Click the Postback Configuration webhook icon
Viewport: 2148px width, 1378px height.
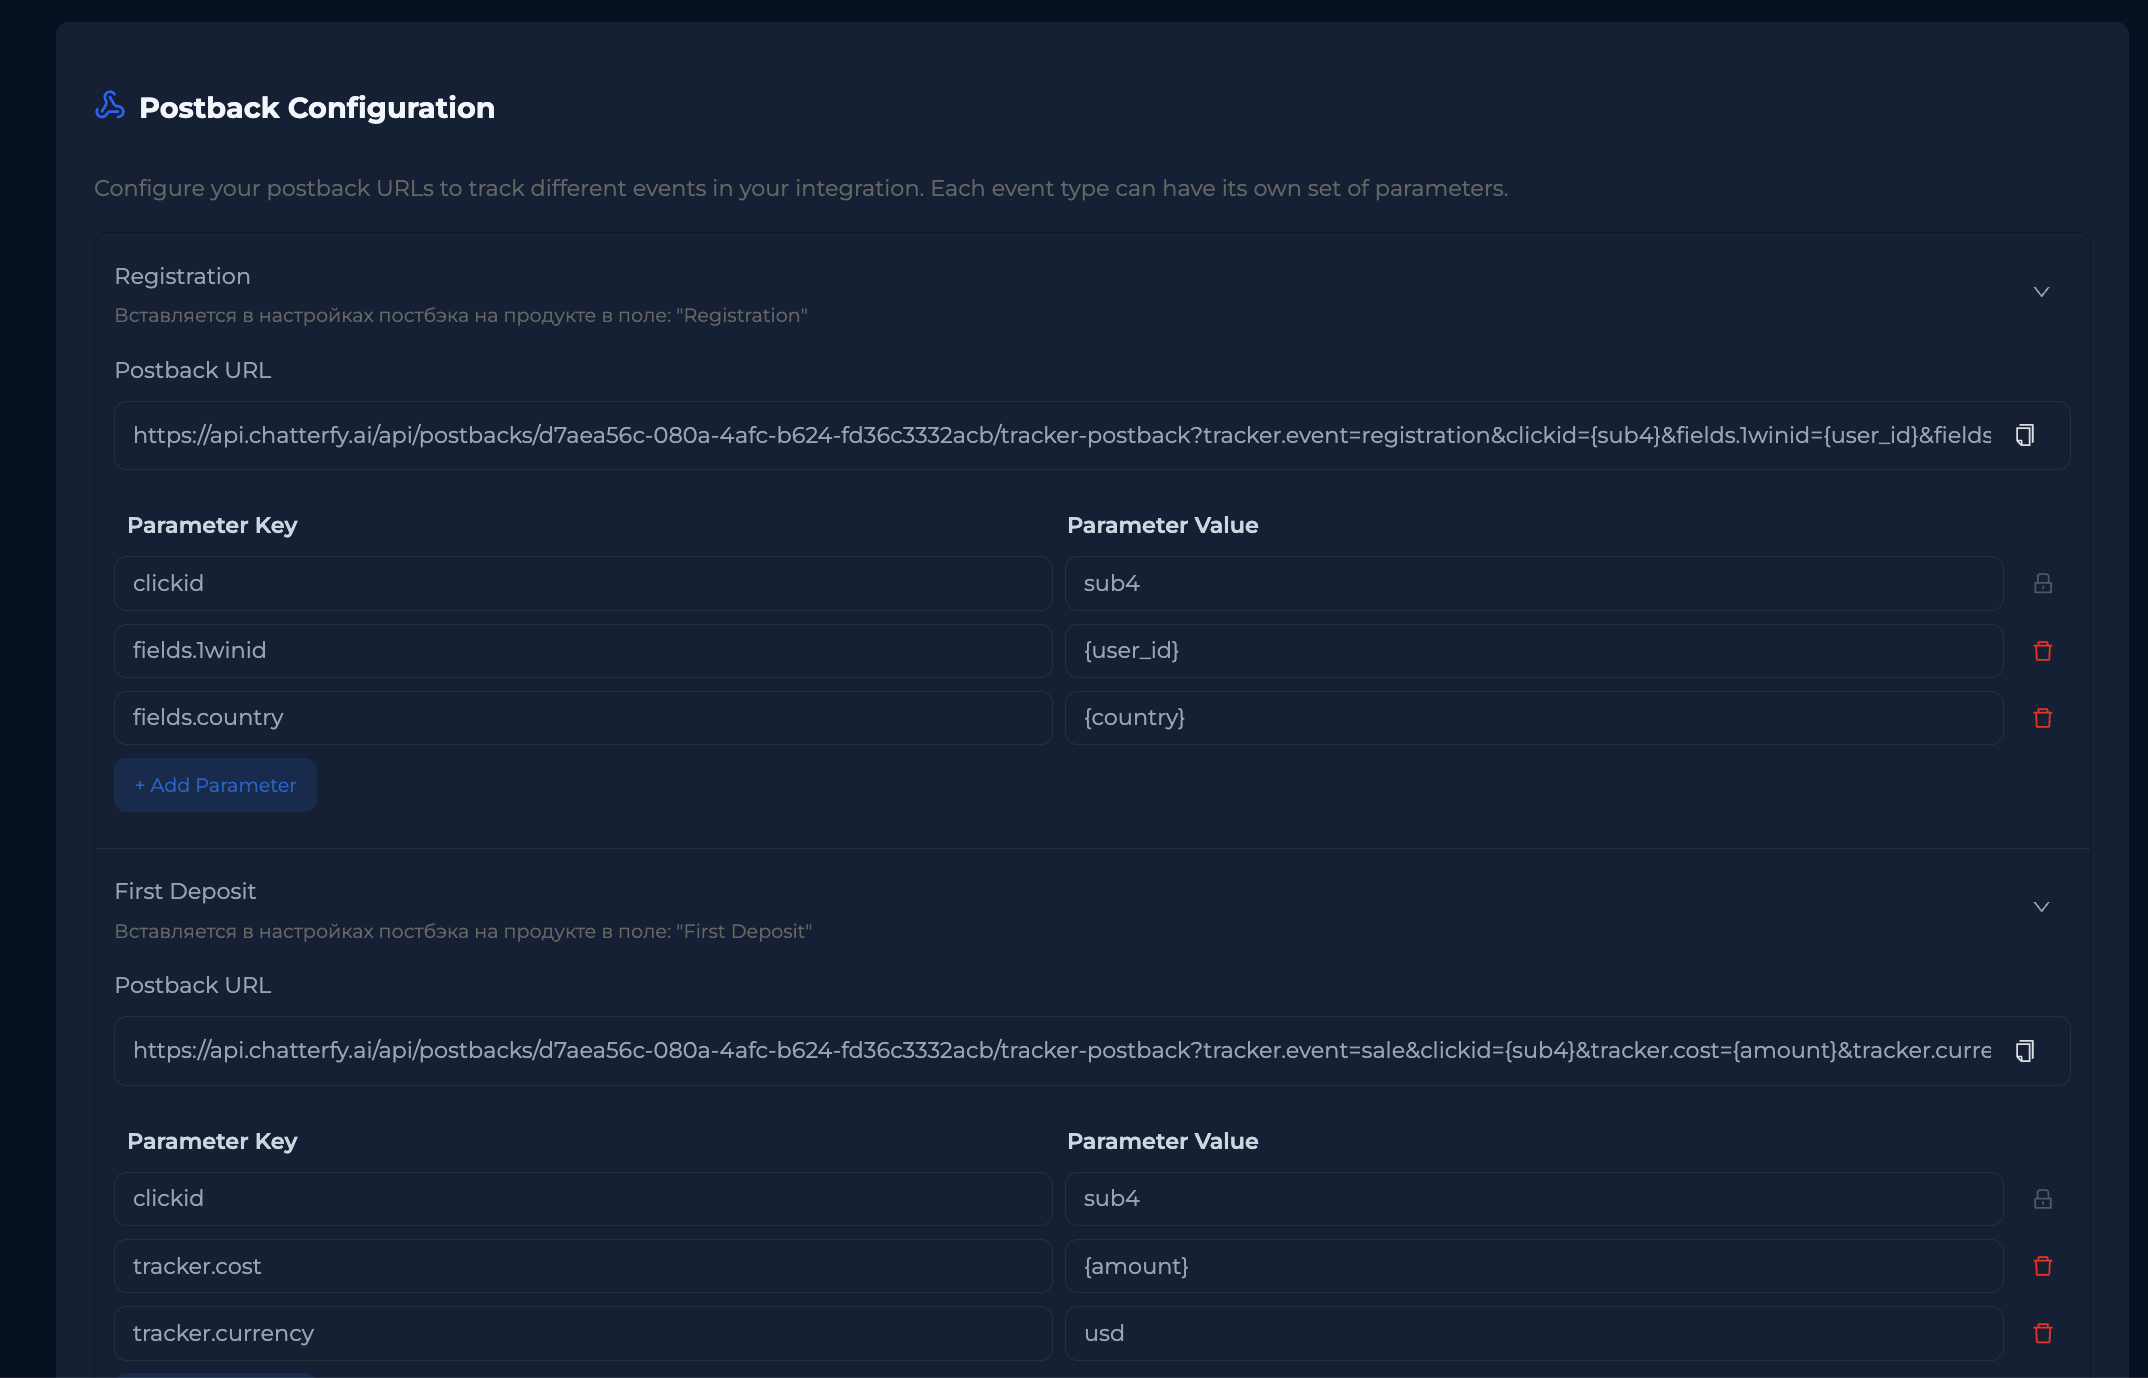(110, 106)
